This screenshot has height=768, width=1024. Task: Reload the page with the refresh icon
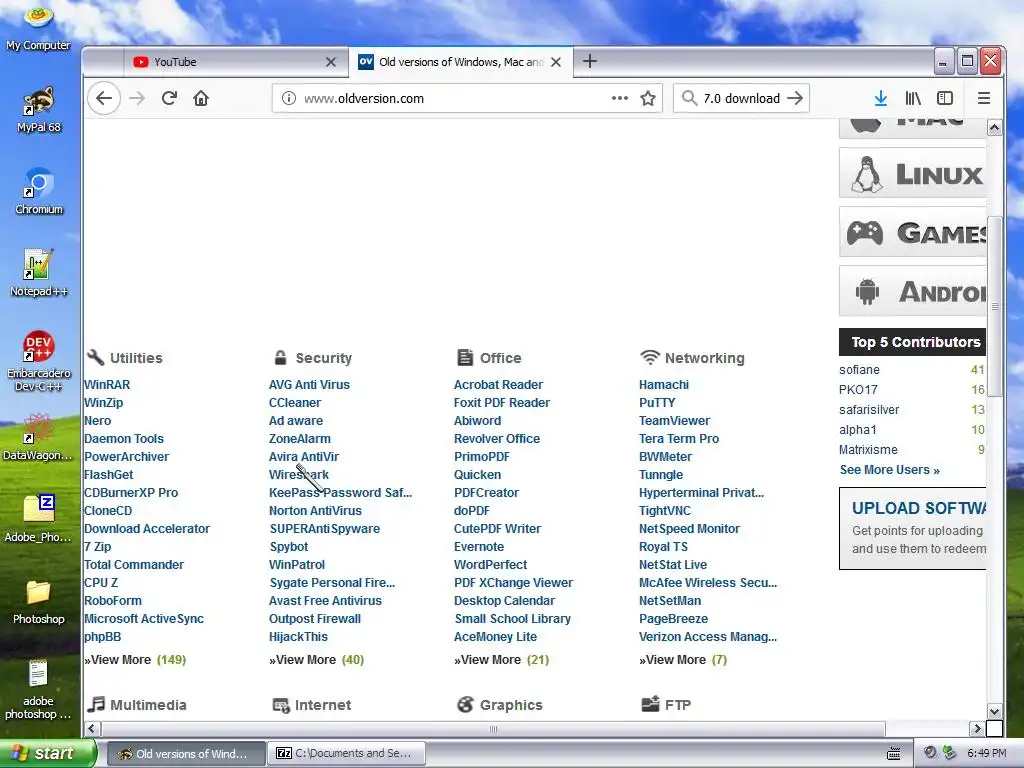(x=169, y=98)
